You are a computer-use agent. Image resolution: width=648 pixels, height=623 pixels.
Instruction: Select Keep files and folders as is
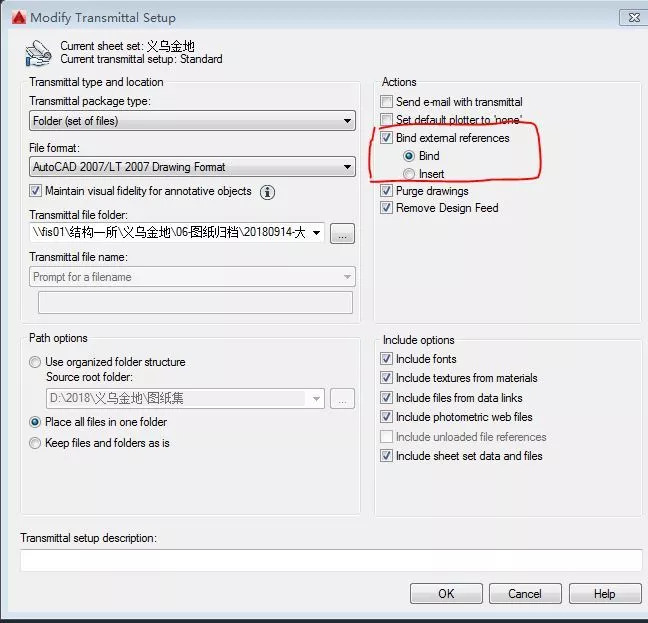[x=36, y=443]
